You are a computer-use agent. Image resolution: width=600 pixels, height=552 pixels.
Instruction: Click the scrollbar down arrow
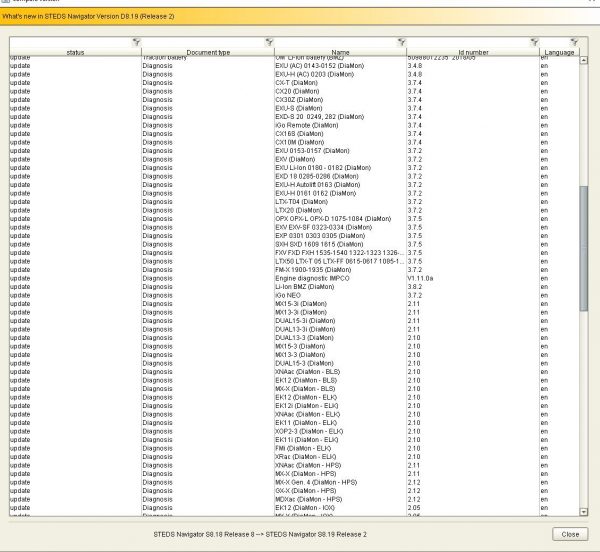pyautogui.click(x=584, y=512)
